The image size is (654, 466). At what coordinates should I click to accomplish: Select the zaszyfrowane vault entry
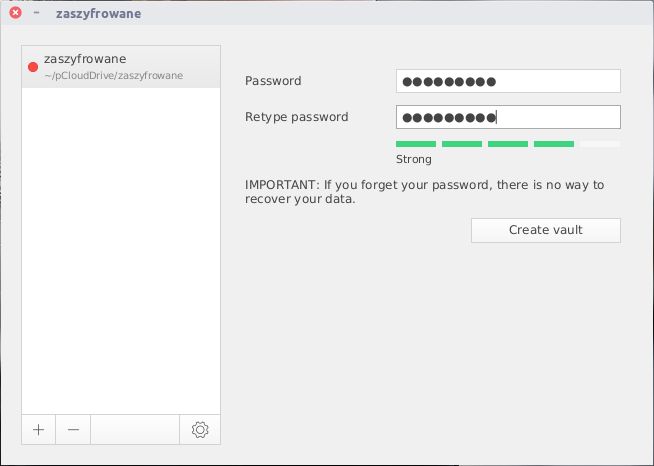(121, 67)
